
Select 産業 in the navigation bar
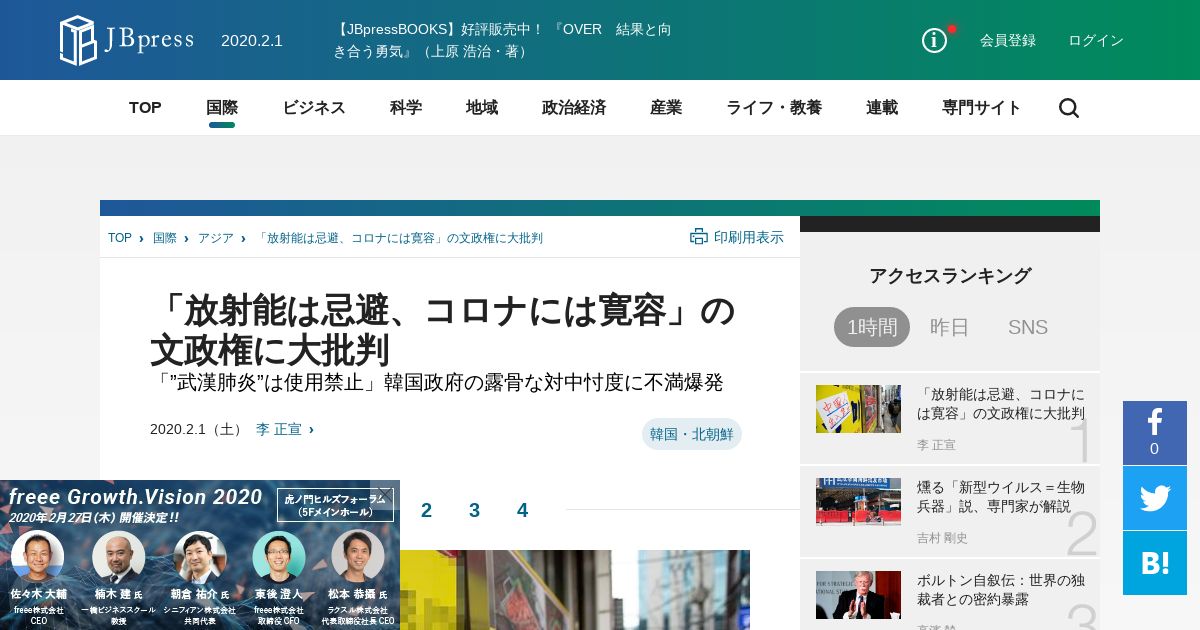(666, 108)
